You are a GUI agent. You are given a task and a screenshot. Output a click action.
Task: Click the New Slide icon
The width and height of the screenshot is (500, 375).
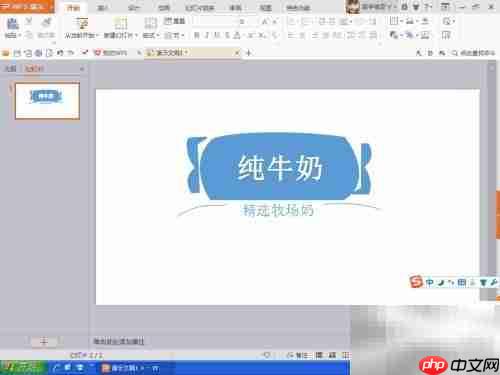click(120, 23)
